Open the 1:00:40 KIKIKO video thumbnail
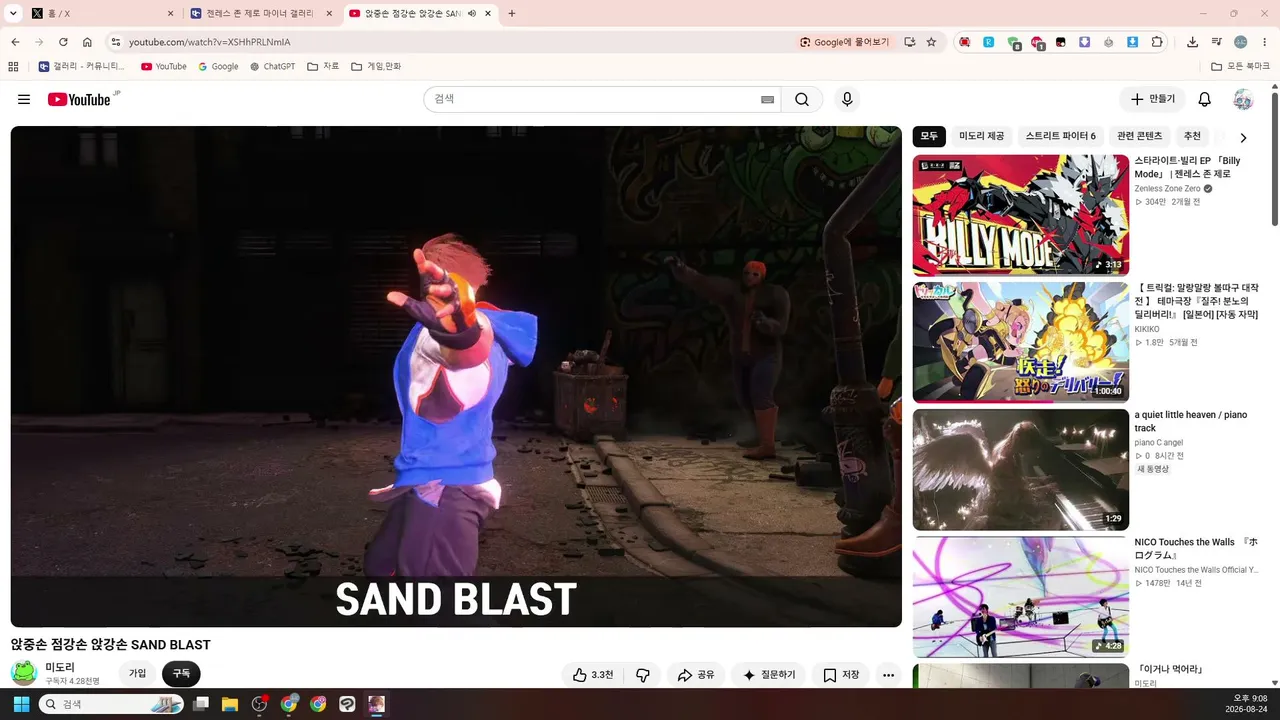The height and width of the screenshot is (720, 1280). (x=1020, y=342)
